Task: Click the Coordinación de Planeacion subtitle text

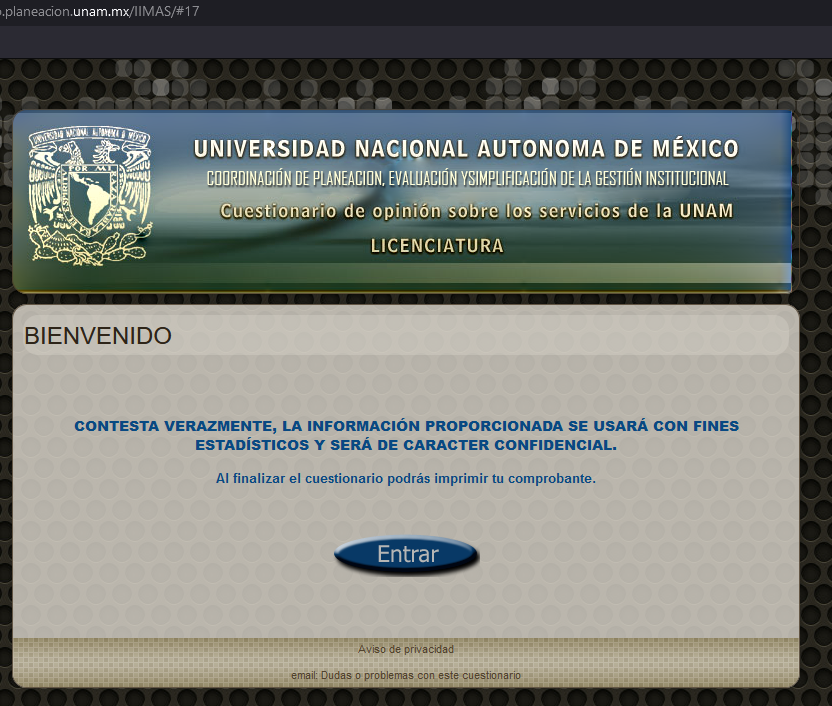Action: pos(467,180)
